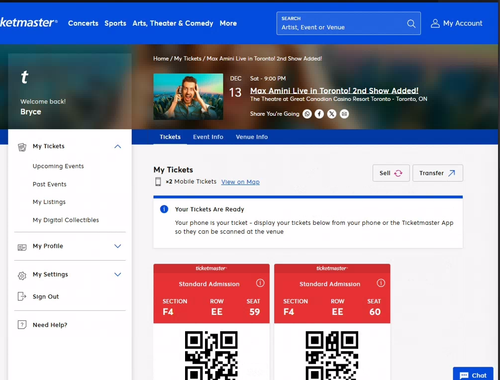Click the Sign Out door icon
500x380 pixels.
pos(22,296)
